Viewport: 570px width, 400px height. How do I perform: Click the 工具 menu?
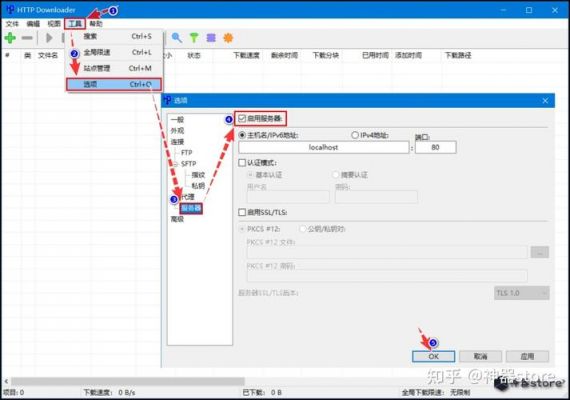75,24
